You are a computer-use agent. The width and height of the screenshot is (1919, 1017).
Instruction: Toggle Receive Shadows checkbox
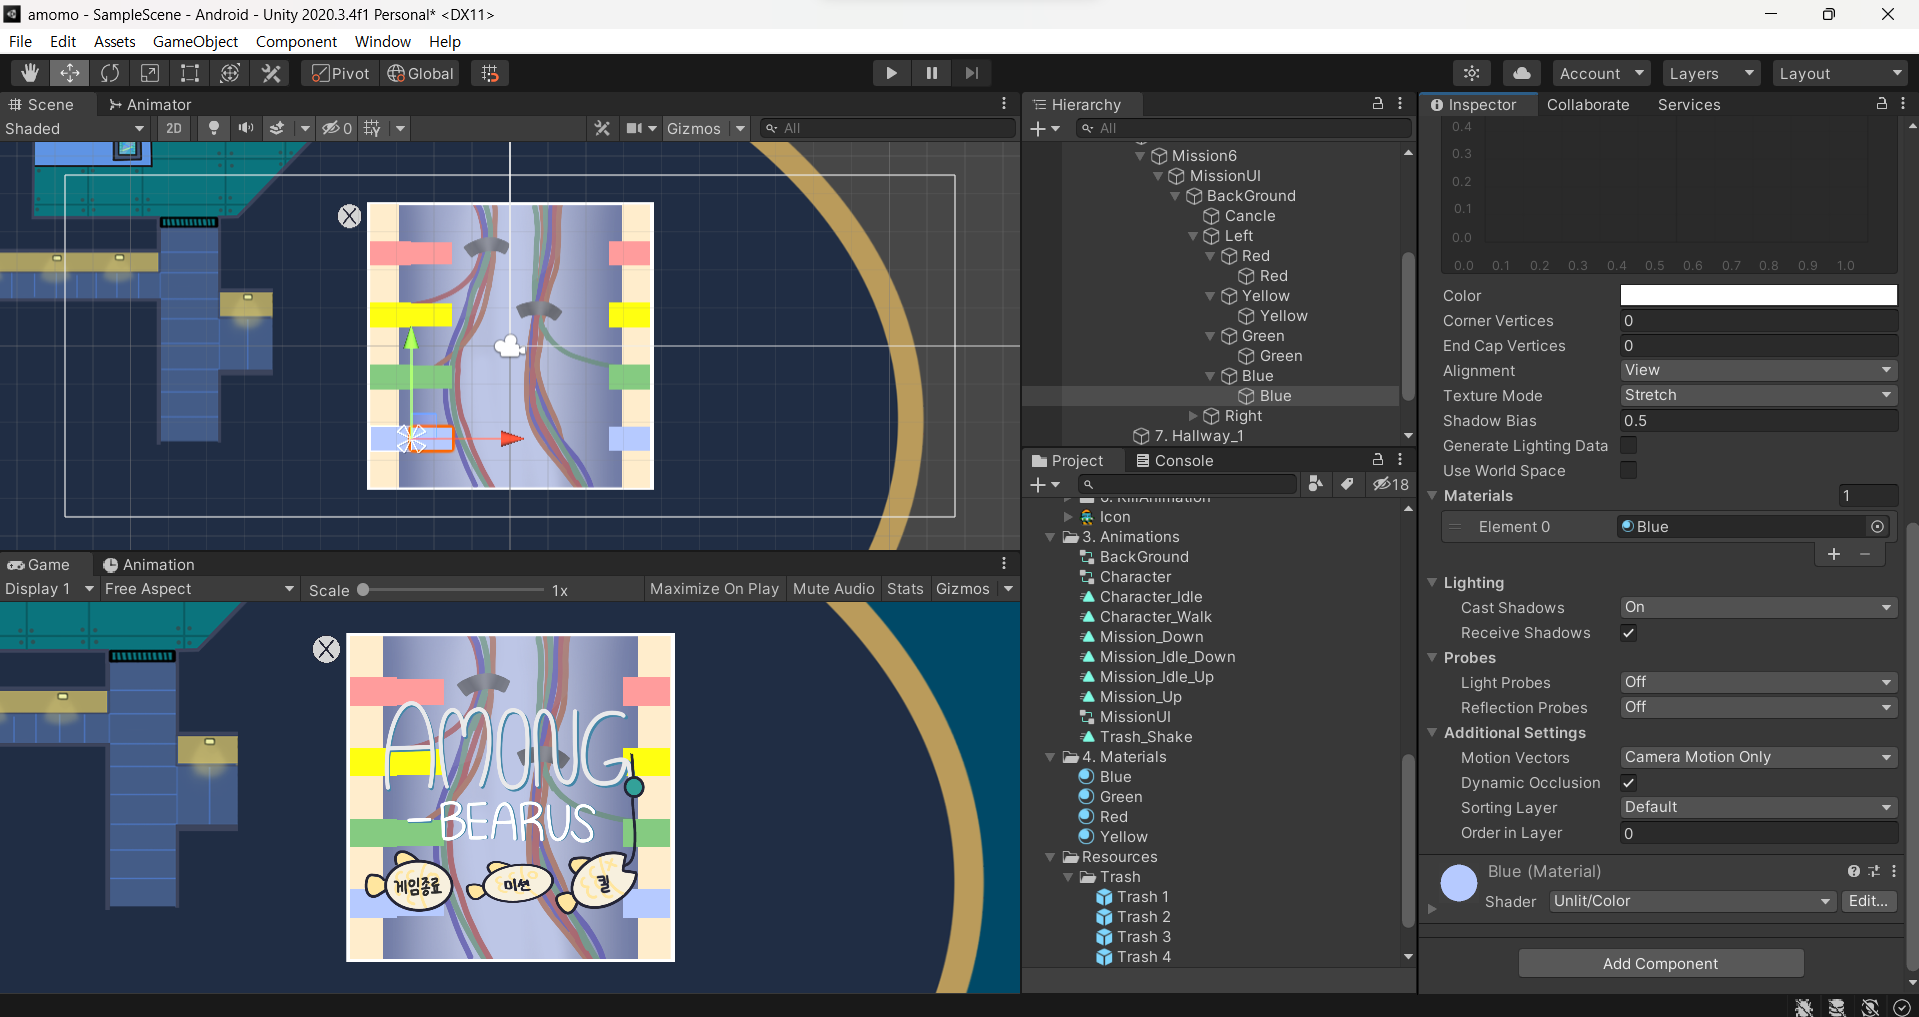(x=1629, y=632)
